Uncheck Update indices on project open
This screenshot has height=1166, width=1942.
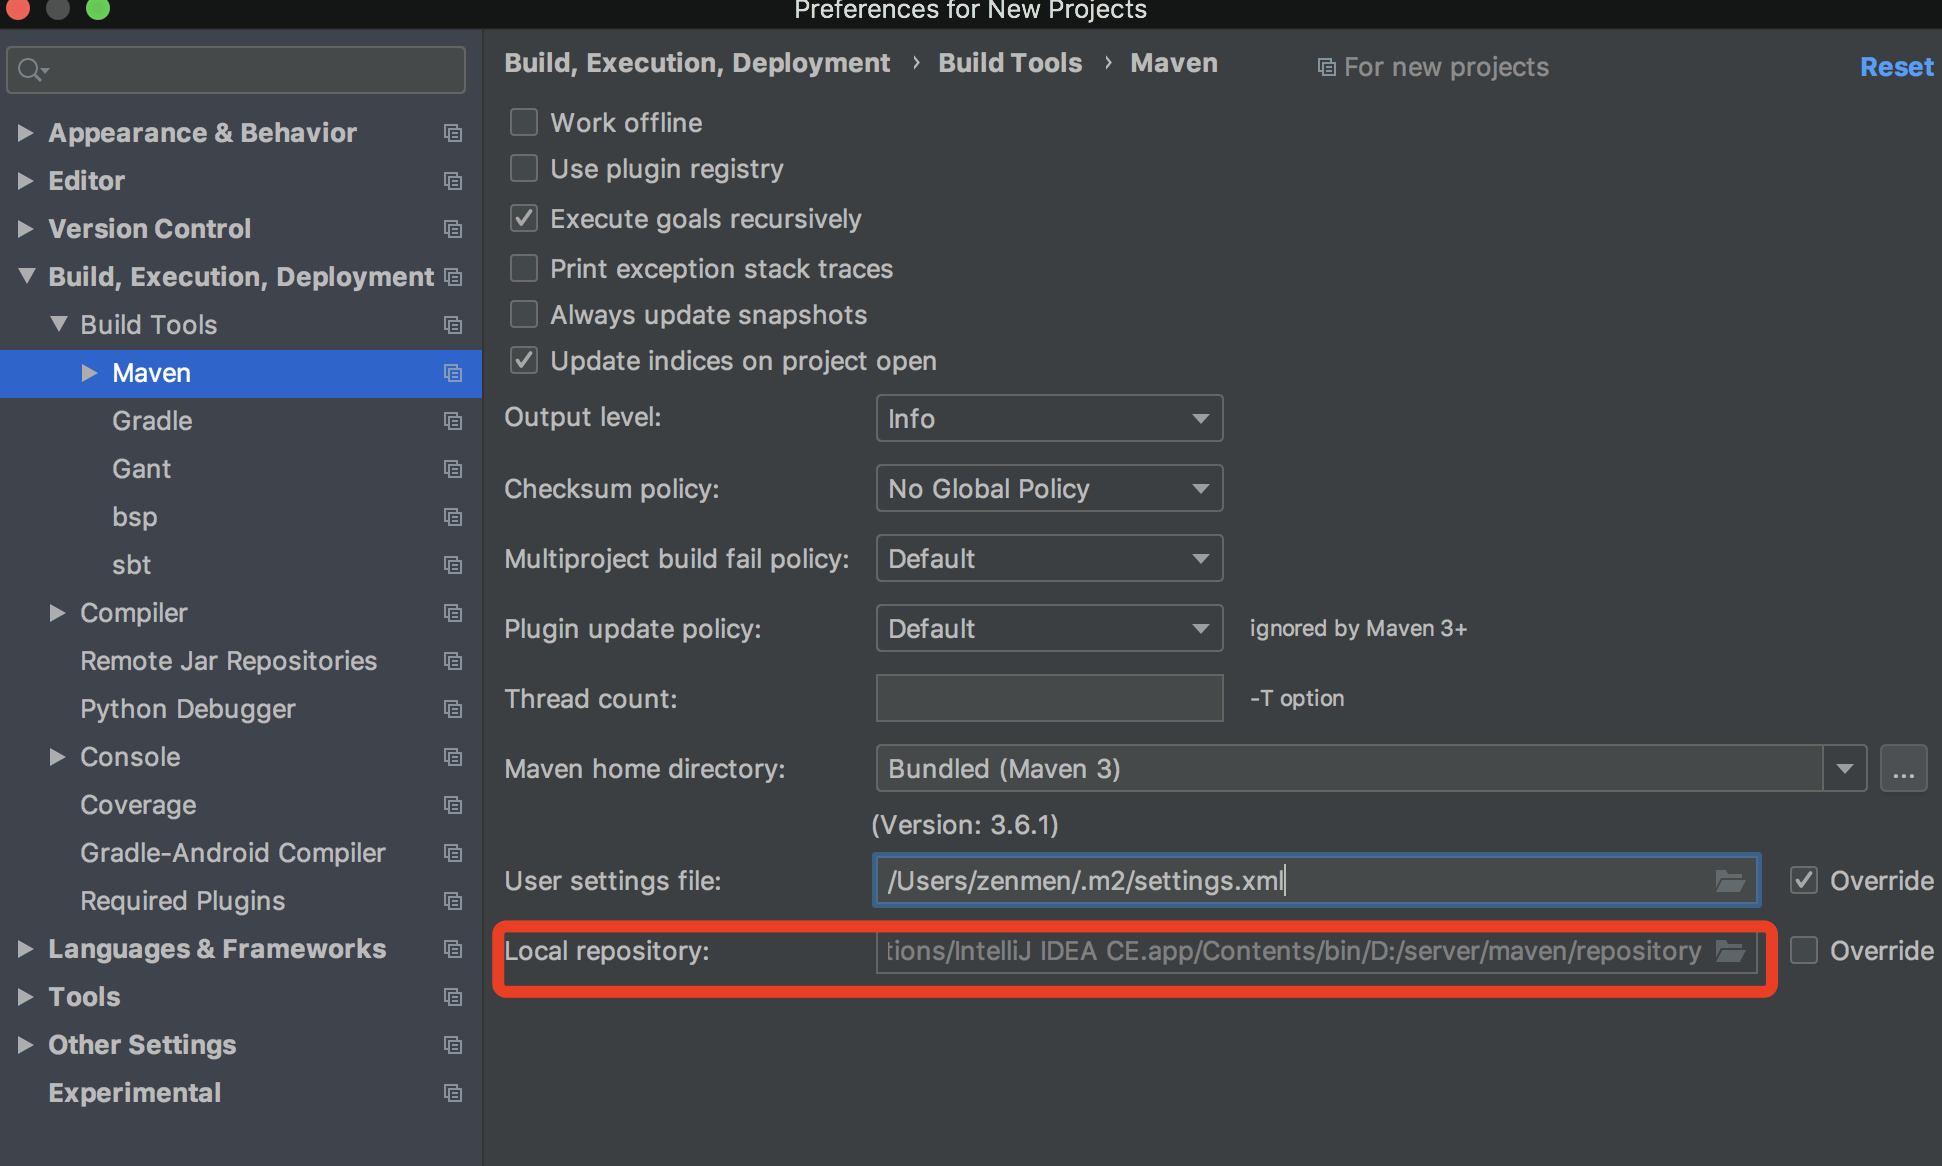tap(524, 360)
